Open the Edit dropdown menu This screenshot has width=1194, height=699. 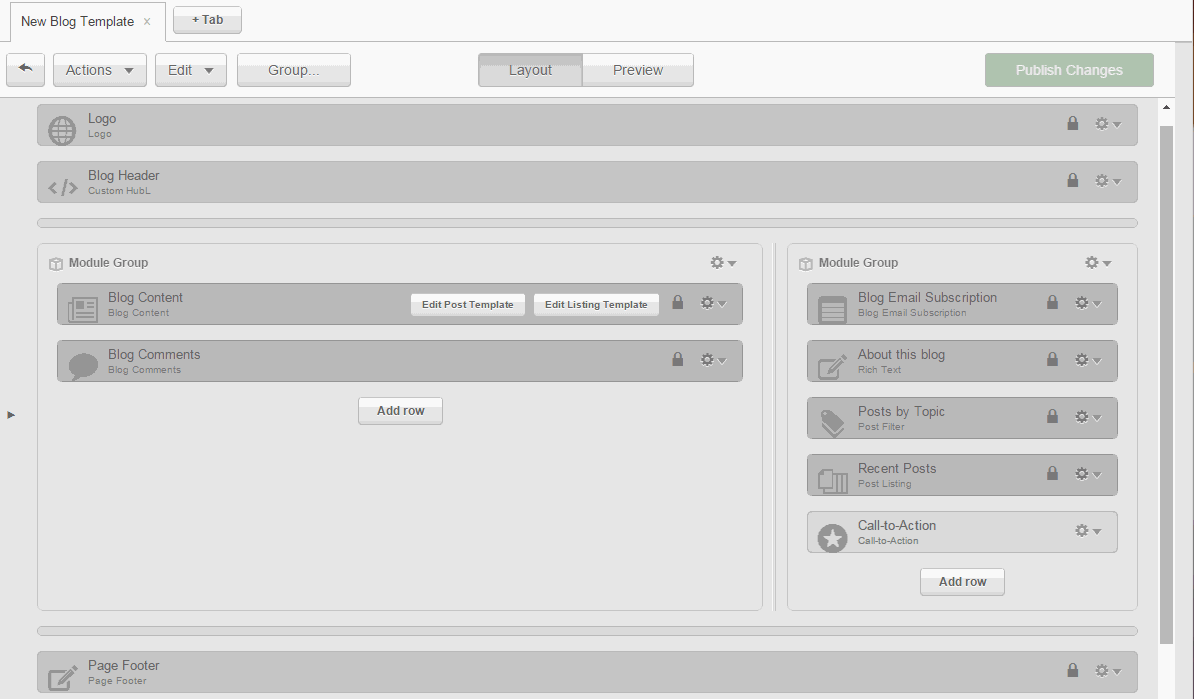pyautogui.click(x=190, y=70)
